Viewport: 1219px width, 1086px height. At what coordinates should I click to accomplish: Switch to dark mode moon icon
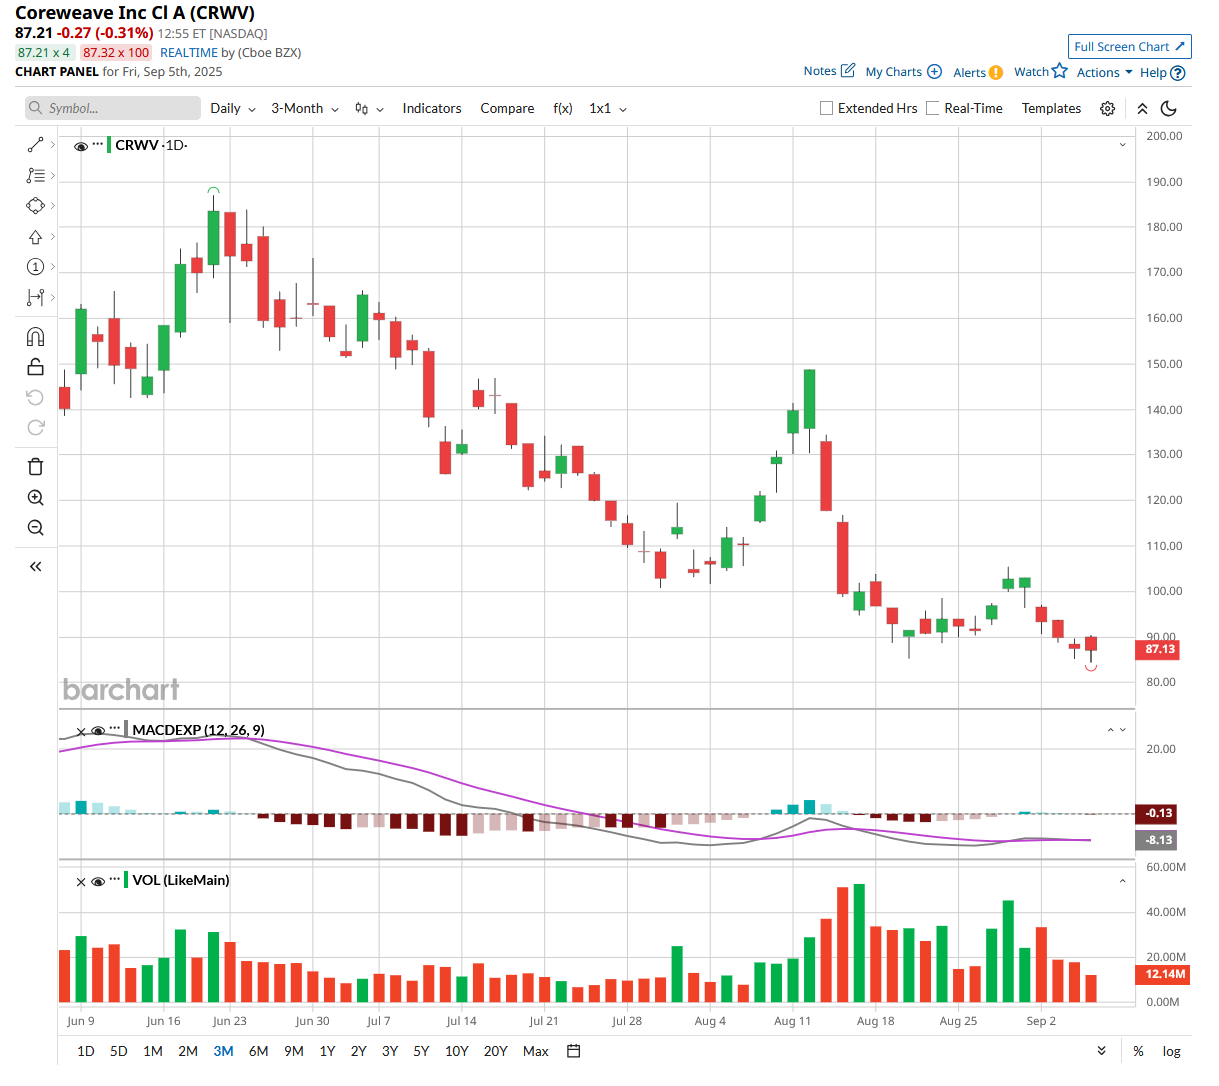coord(1169,108)
